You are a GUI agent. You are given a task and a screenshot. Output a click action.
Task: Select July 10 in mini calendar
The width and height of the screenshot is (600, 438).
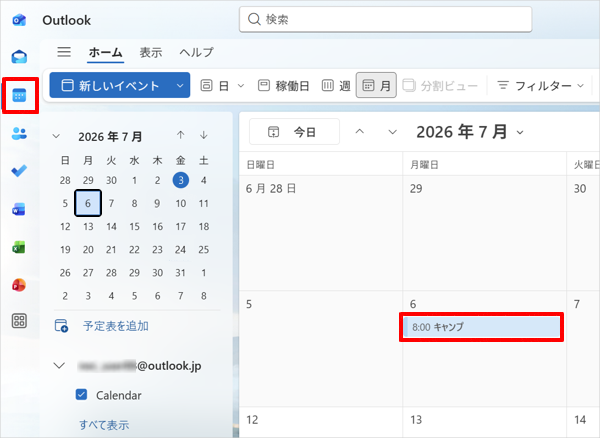[181, 203]
